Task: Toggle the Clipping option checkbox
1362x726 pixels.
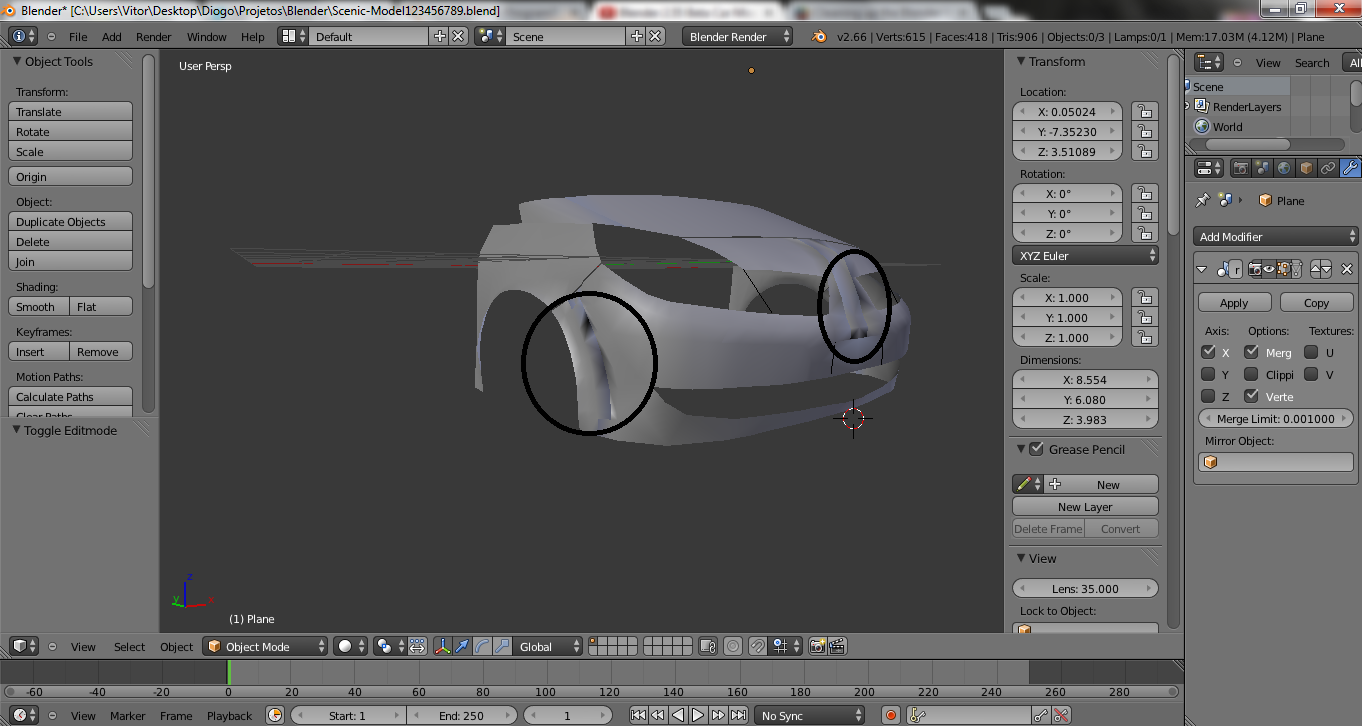Action: tap(1251, 374)
